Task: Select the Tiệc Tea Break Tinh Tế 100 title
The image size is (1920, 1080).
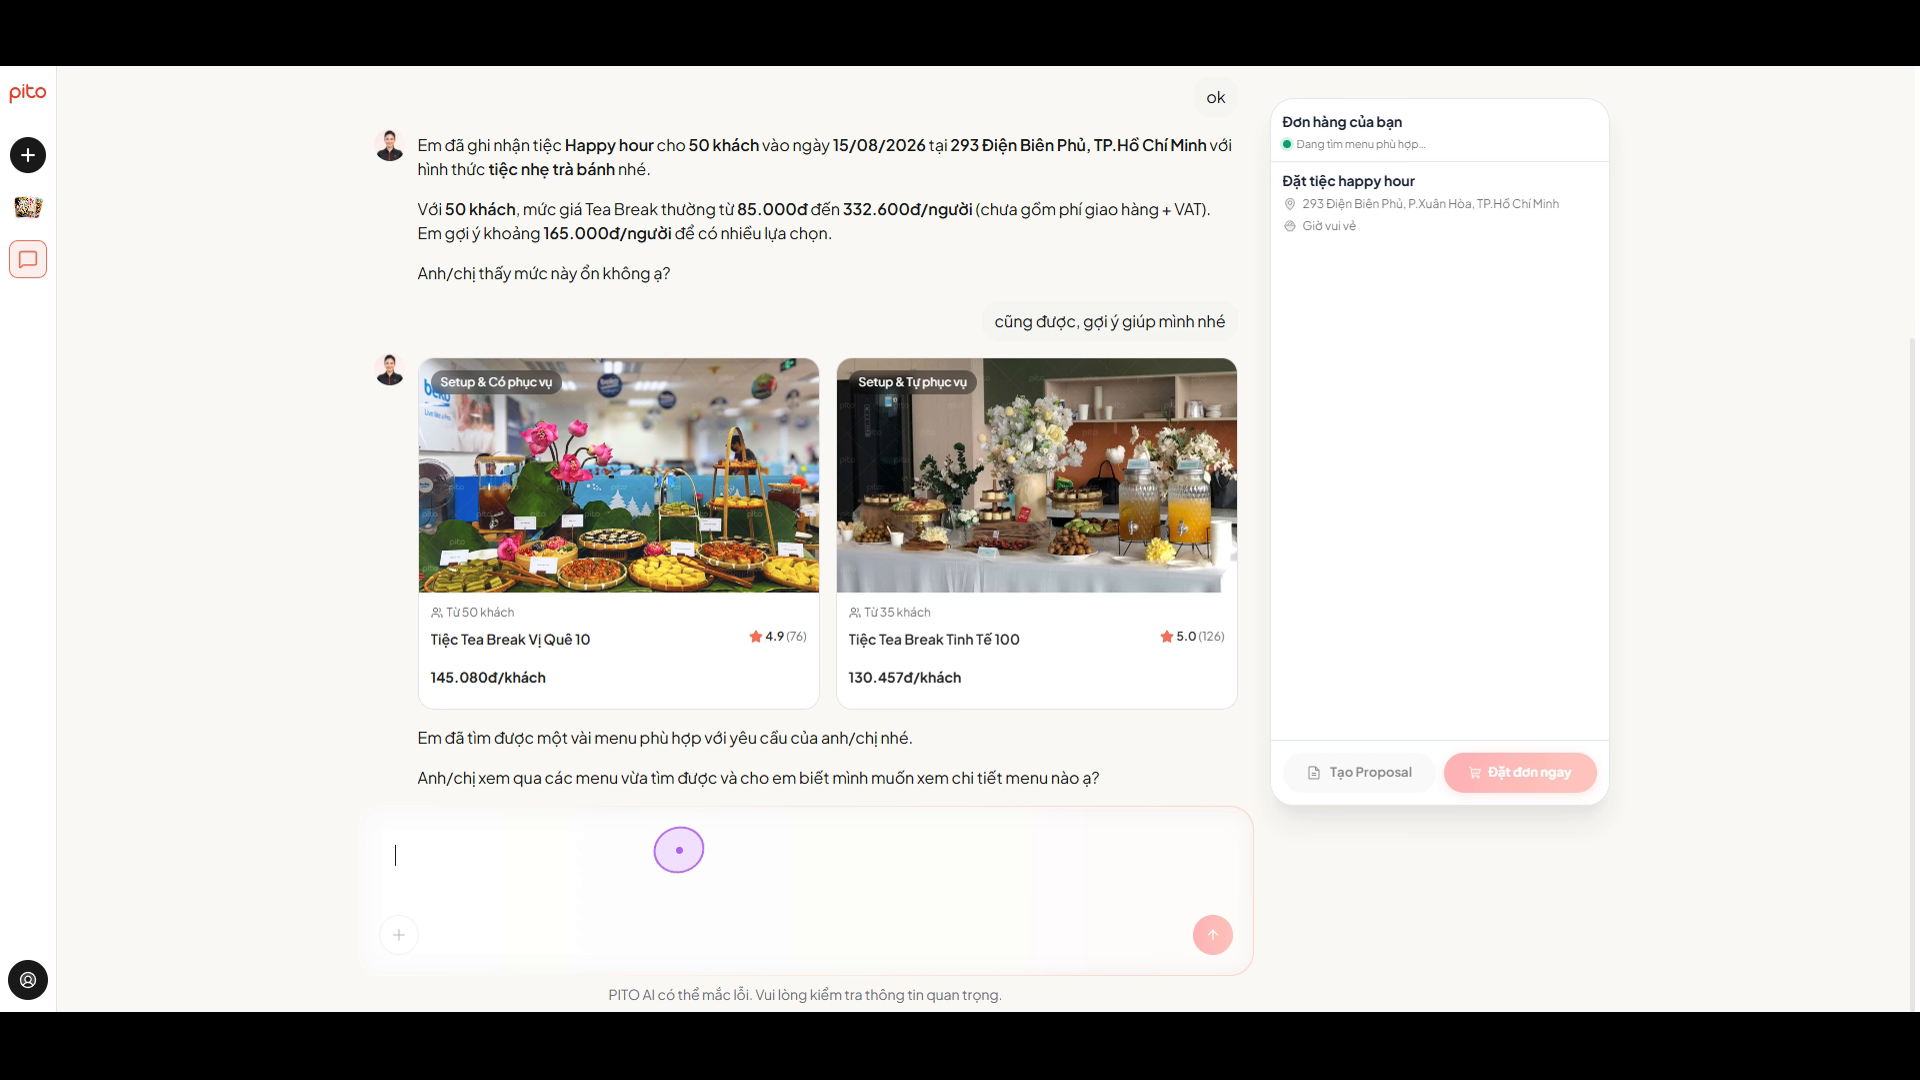Action: [x=934, y=640]
